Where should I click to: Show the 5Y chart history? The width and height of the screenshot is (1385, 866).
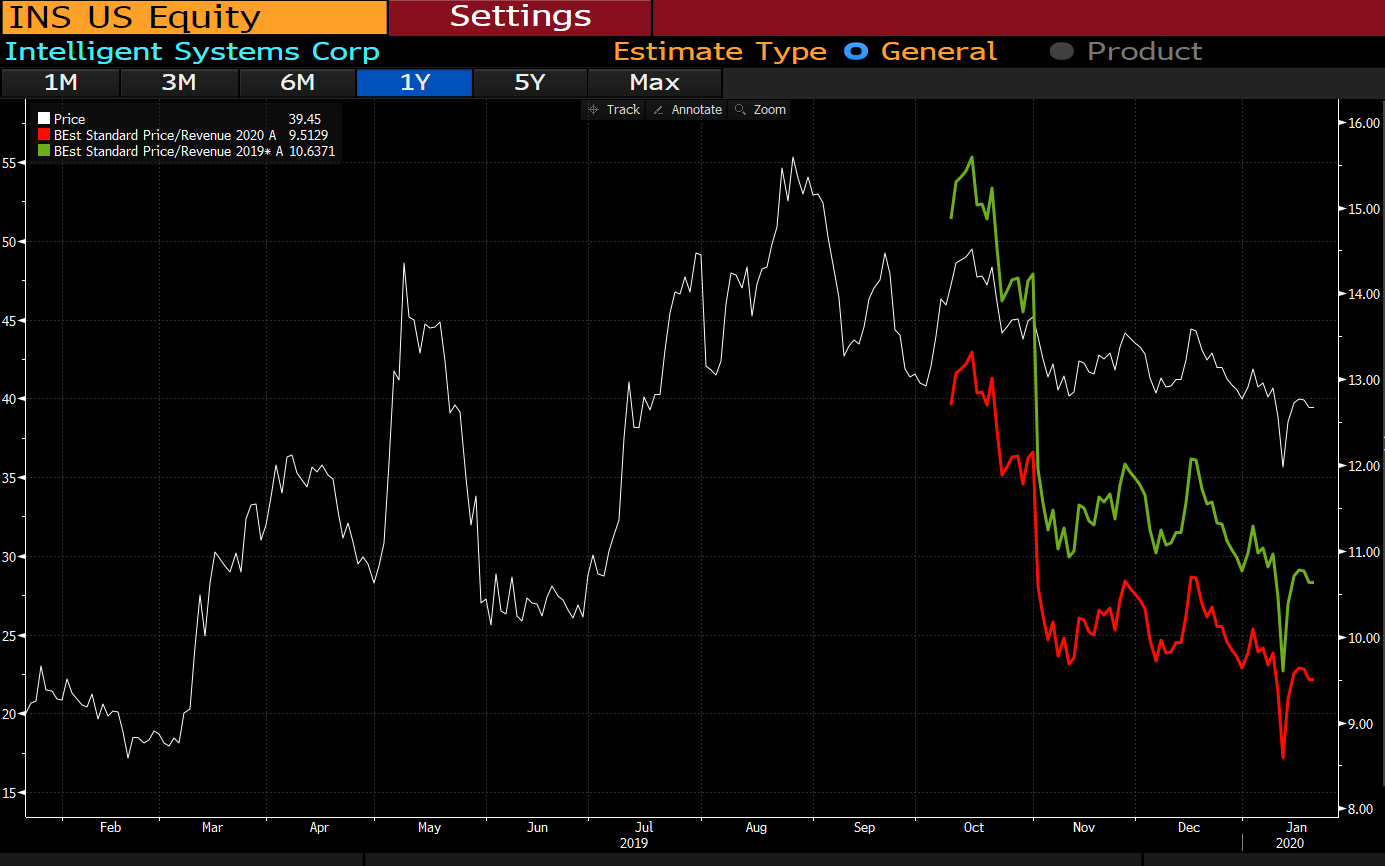[x=530, y=83]
